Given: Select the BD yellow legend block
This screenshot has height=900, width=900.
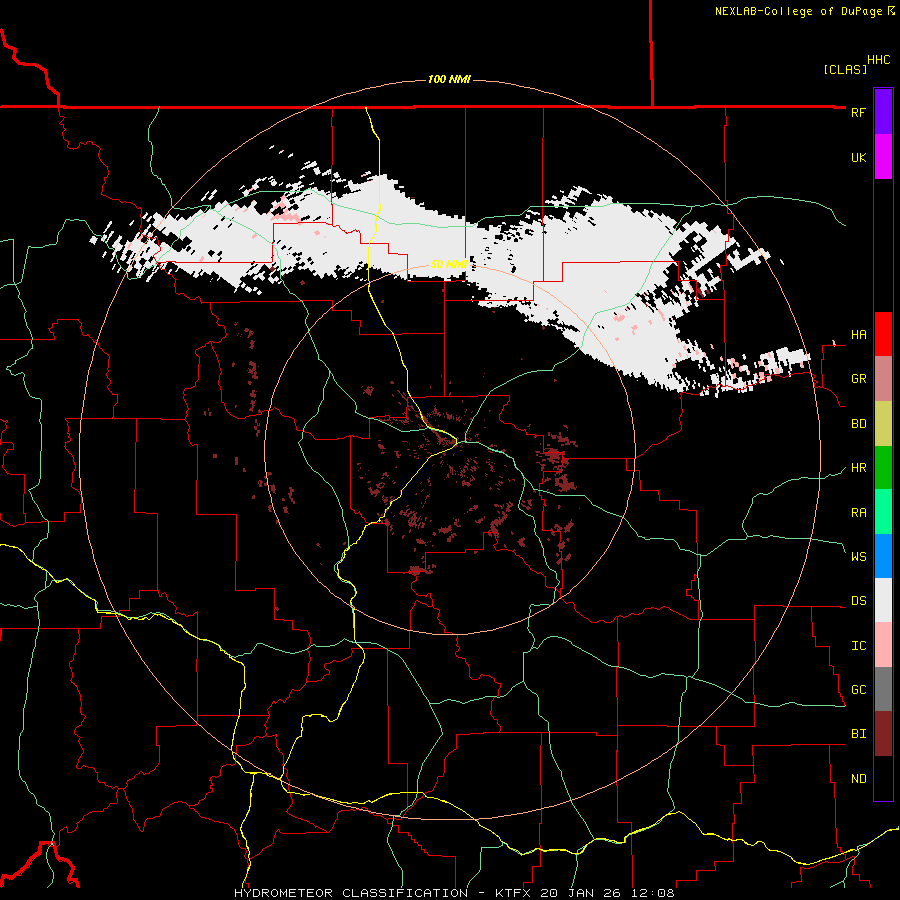Looking at the screenshot, I should (883, 423).
